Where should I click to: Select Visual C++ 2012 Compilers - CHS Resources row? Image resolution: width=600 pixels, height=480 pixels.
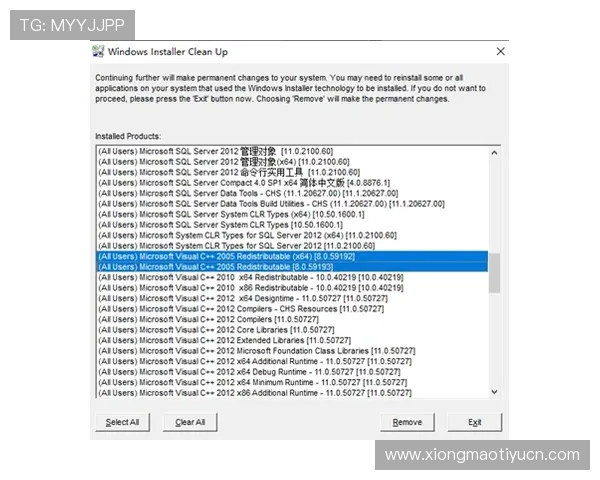coord(292,309)
